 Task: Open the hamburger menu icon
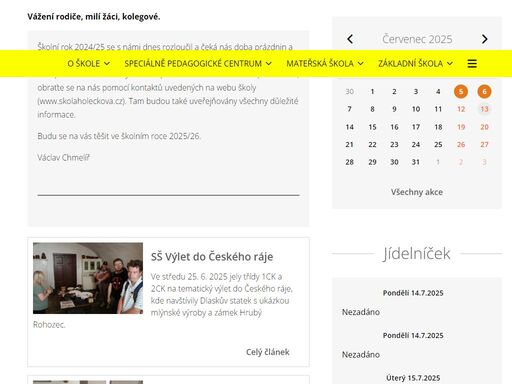coord(472,63)
